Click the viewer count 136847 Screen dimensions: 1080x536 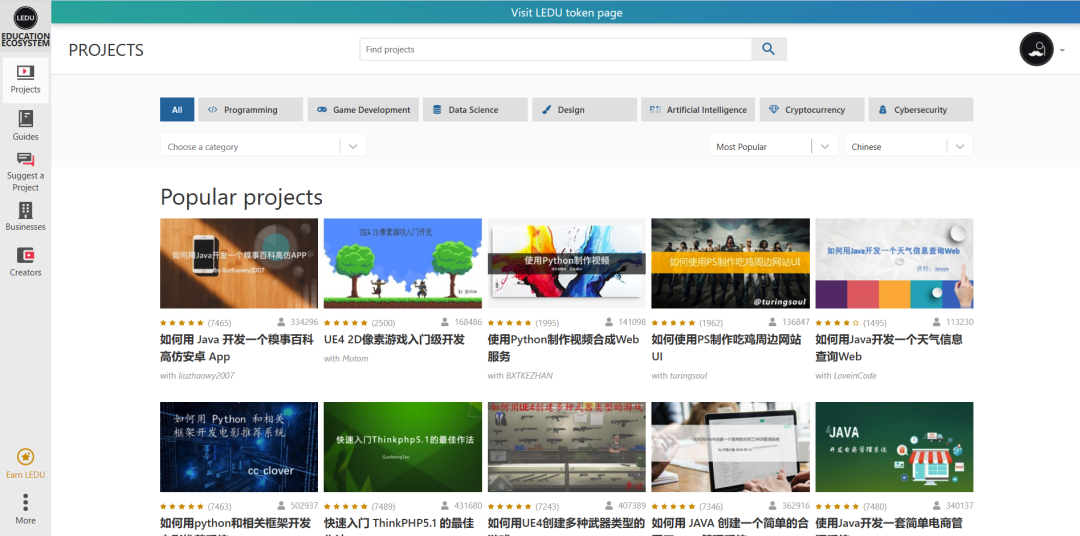point(790,322)
